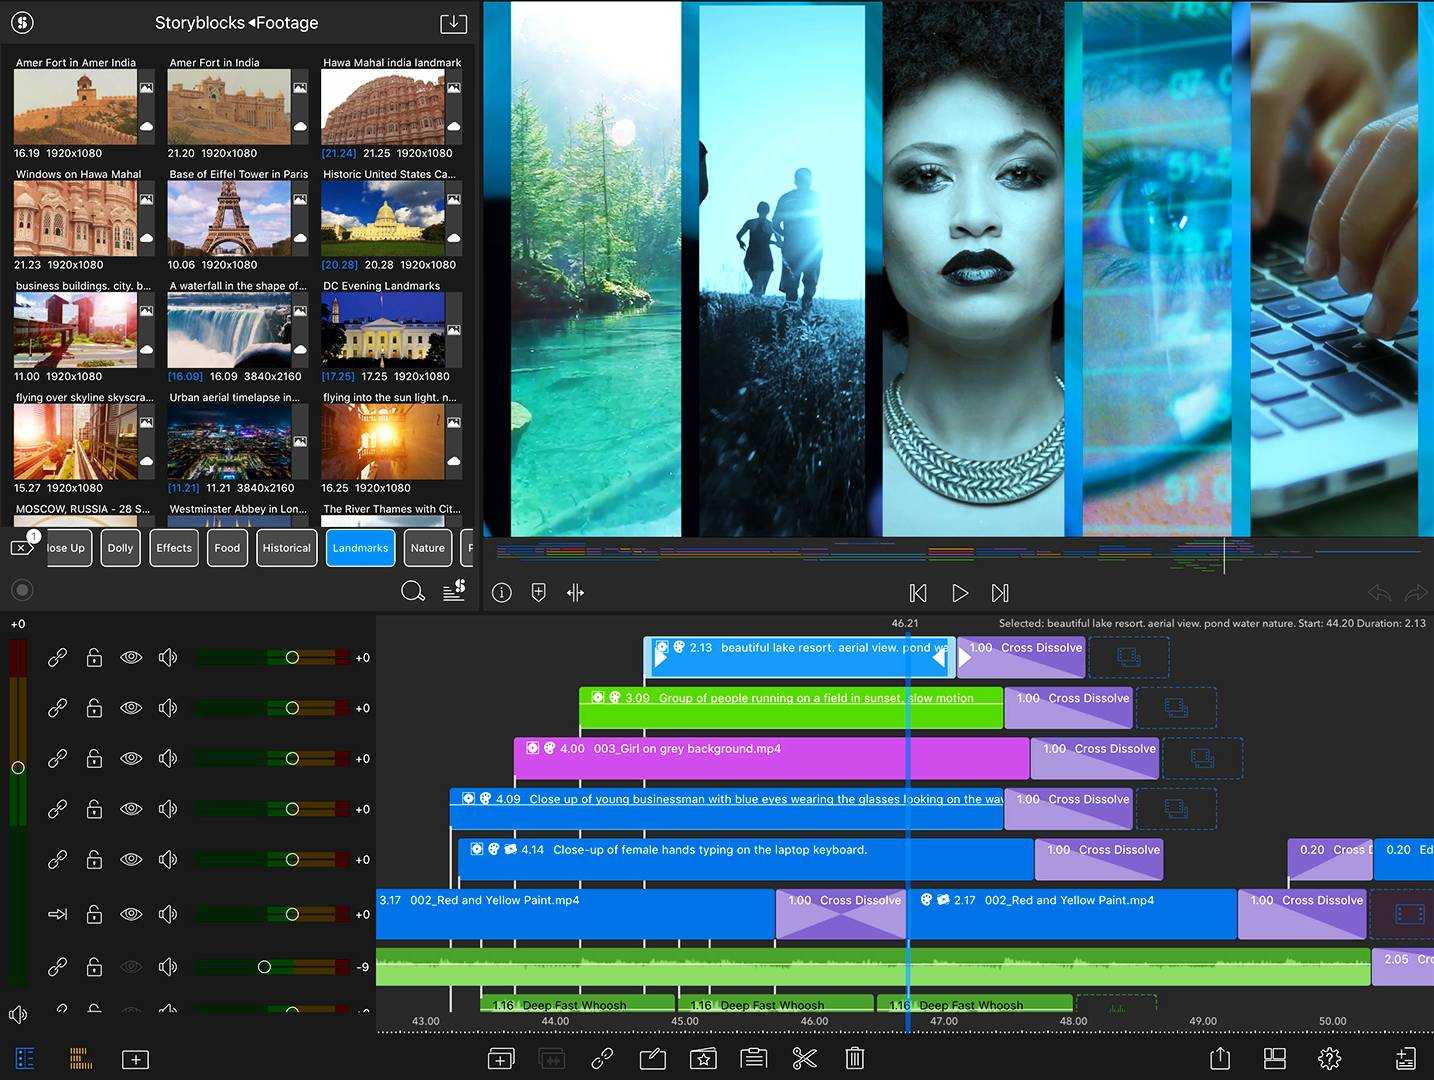Toggle link on beautiful lake resort track
The width and height of the screenshot is (1434, 1080).
point(57,657)
